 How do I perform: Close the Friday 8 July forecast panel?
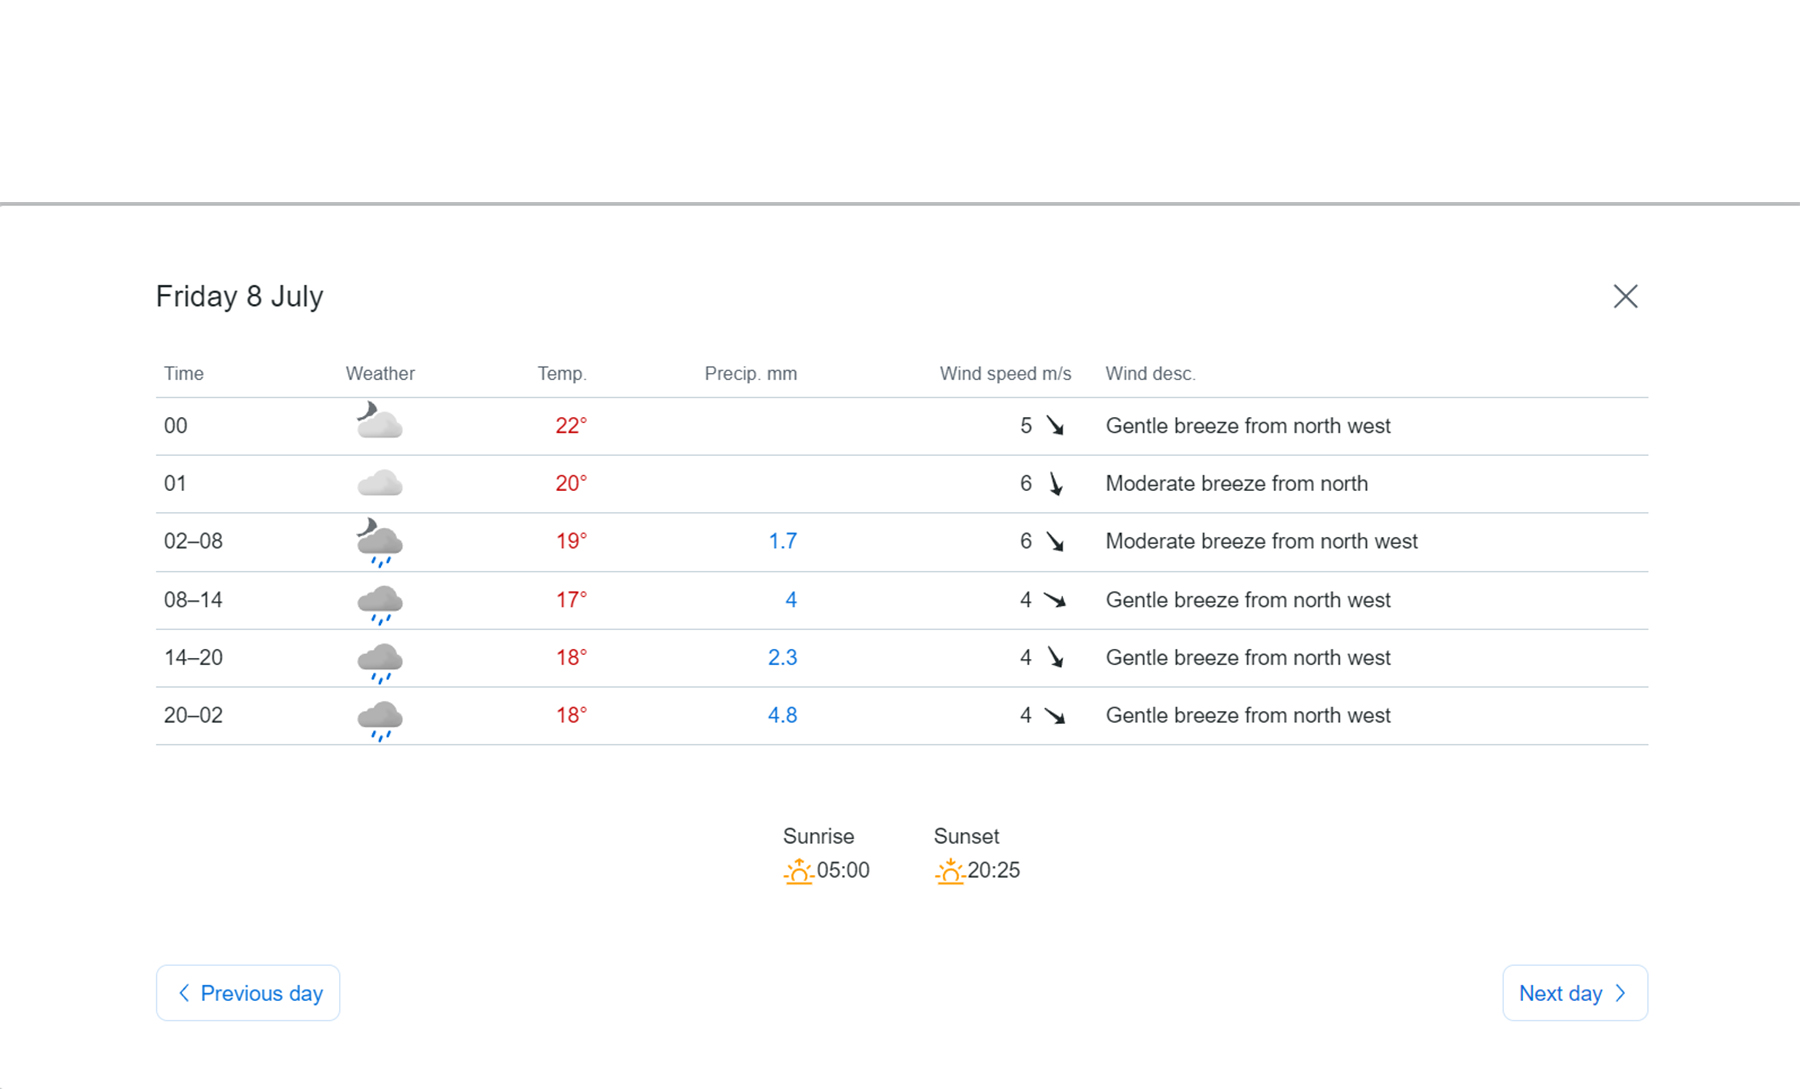pyautogui.click(x=1625, y=296)
